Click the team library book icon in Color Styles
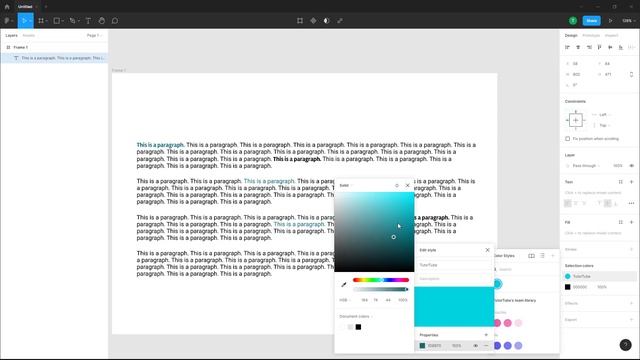 (531, 256)
